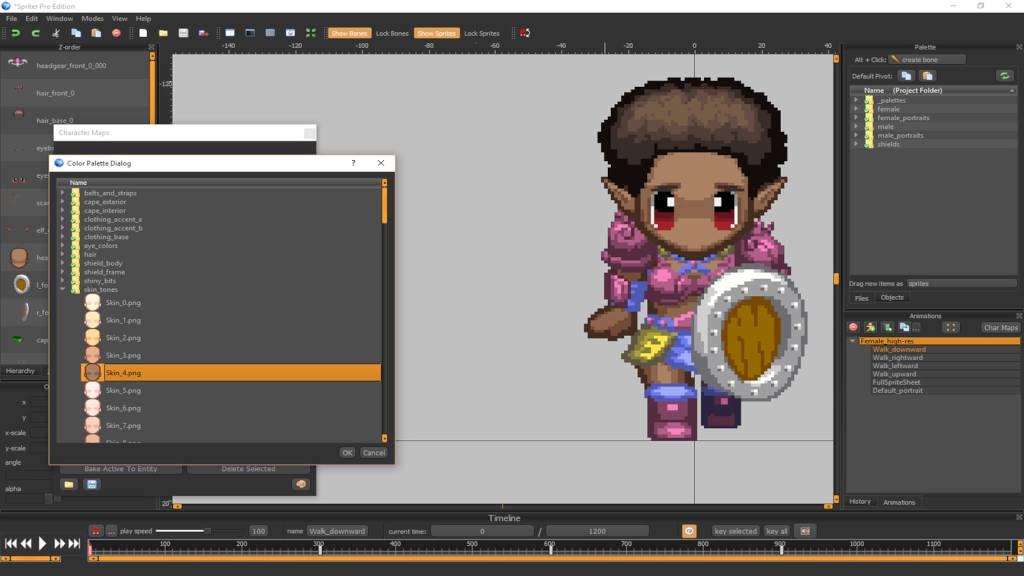Click the copy icon in the top toolbar

point(74,33)
